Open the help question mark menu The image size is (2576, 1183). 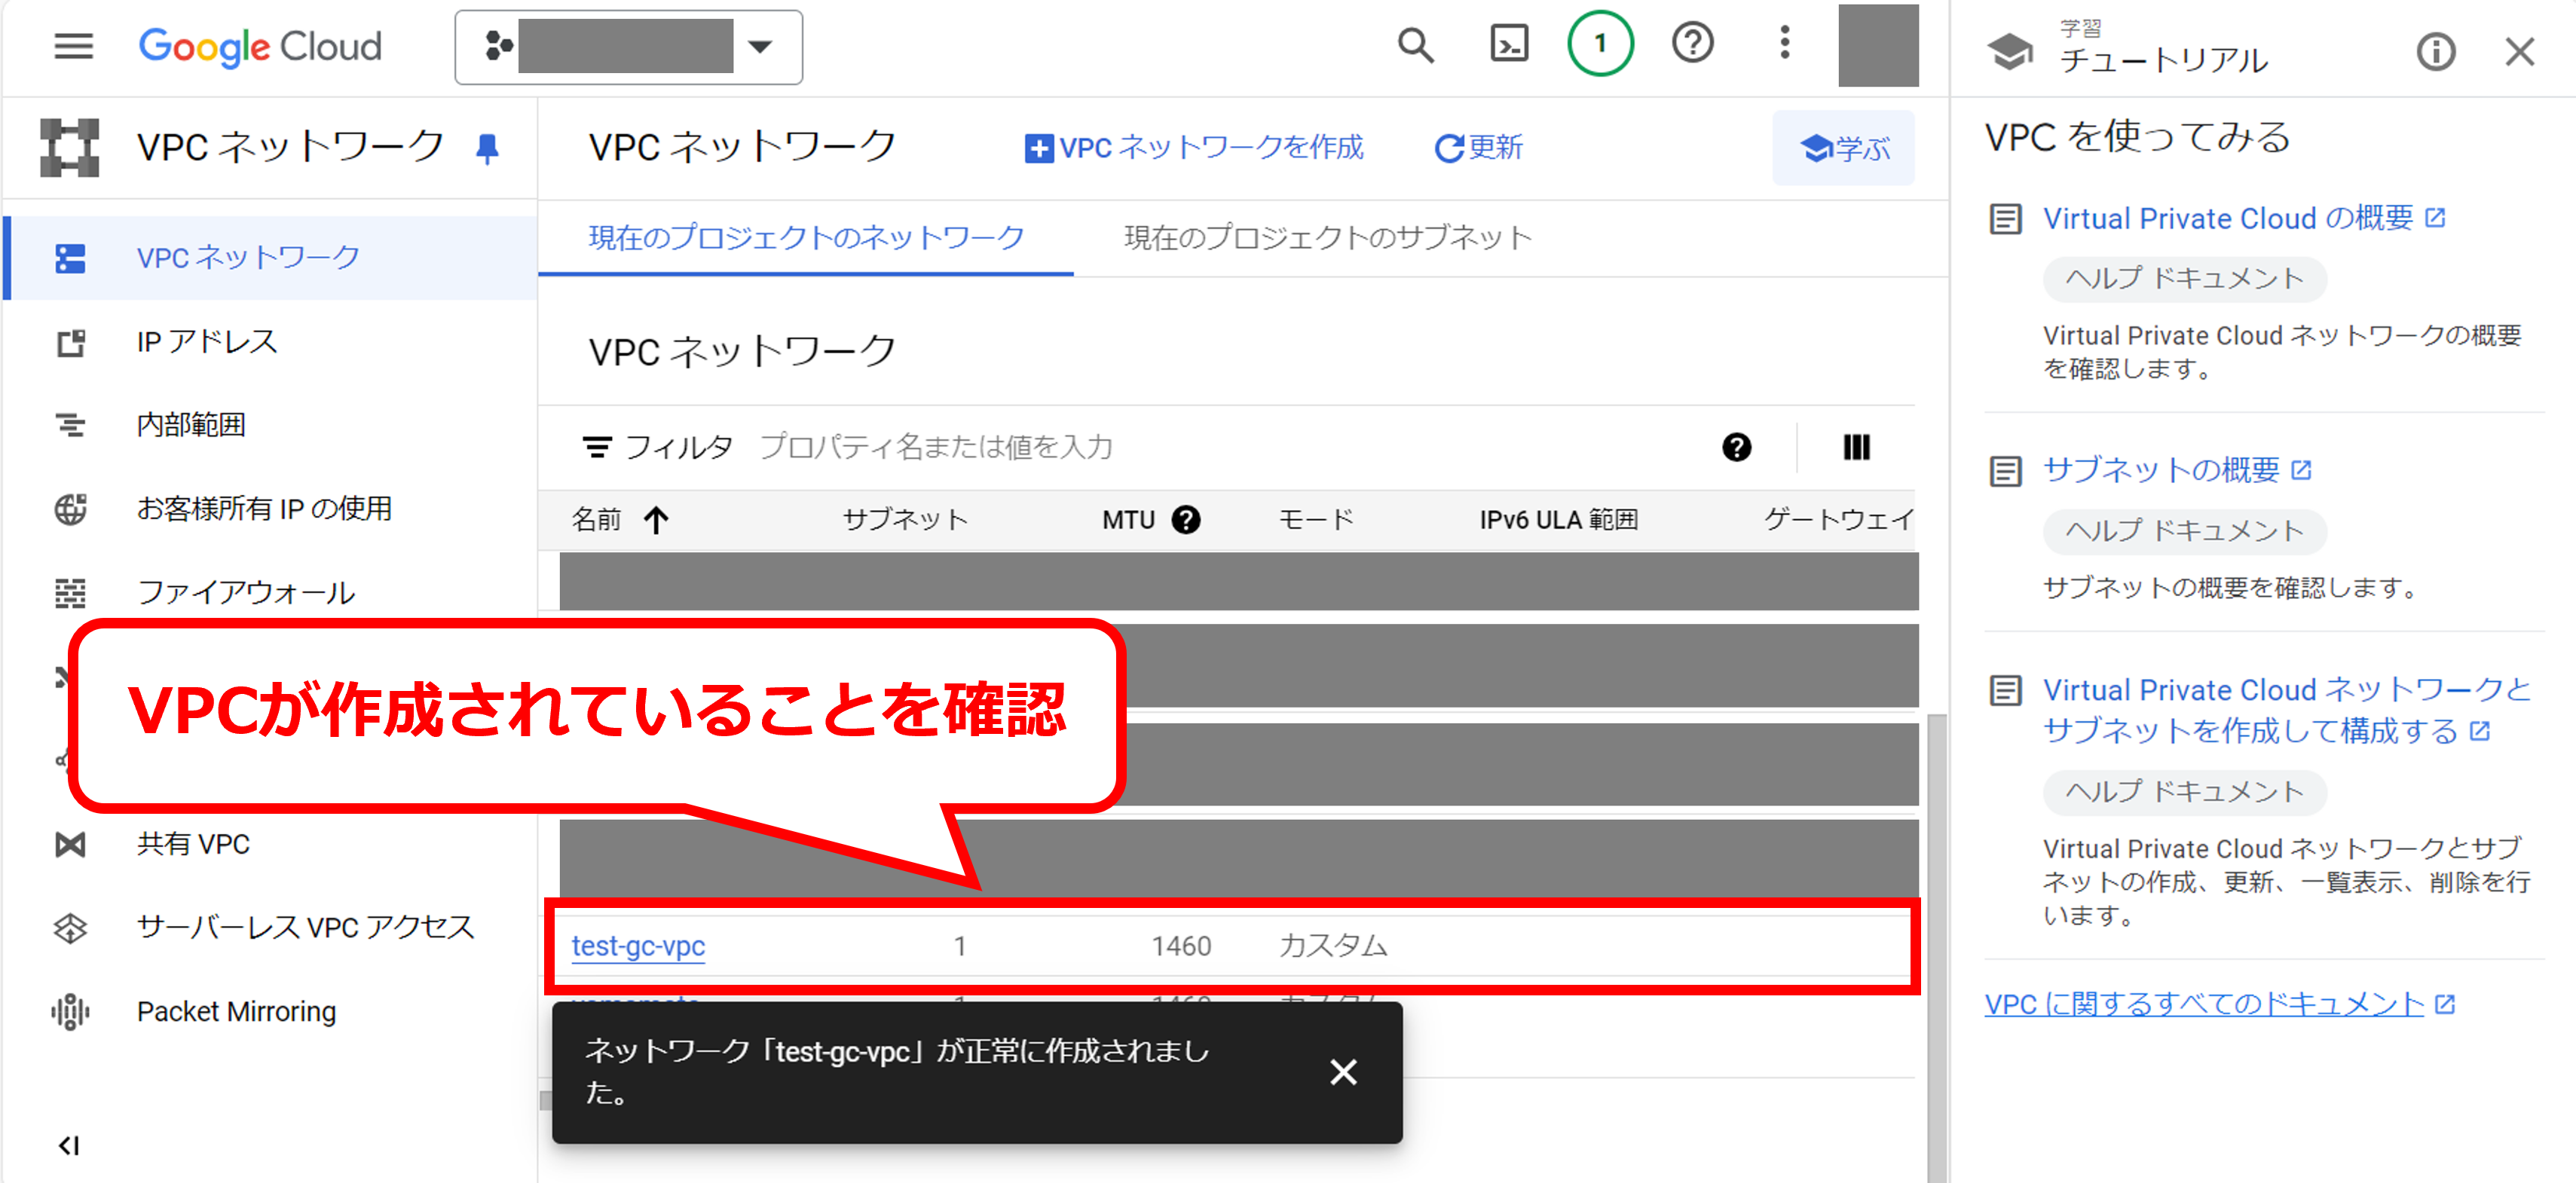click(1692, 44)
